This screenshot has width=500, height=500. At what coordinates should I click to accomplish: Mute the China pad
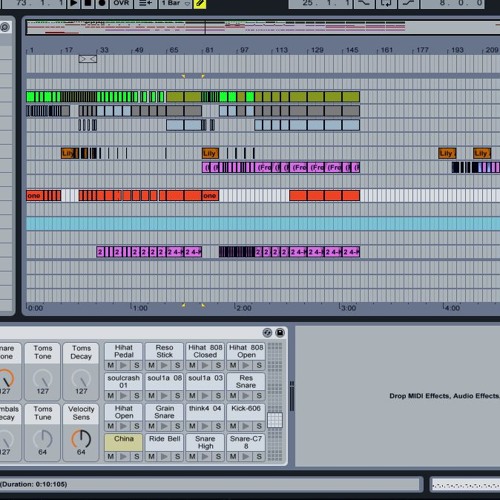tap(111, 456)
